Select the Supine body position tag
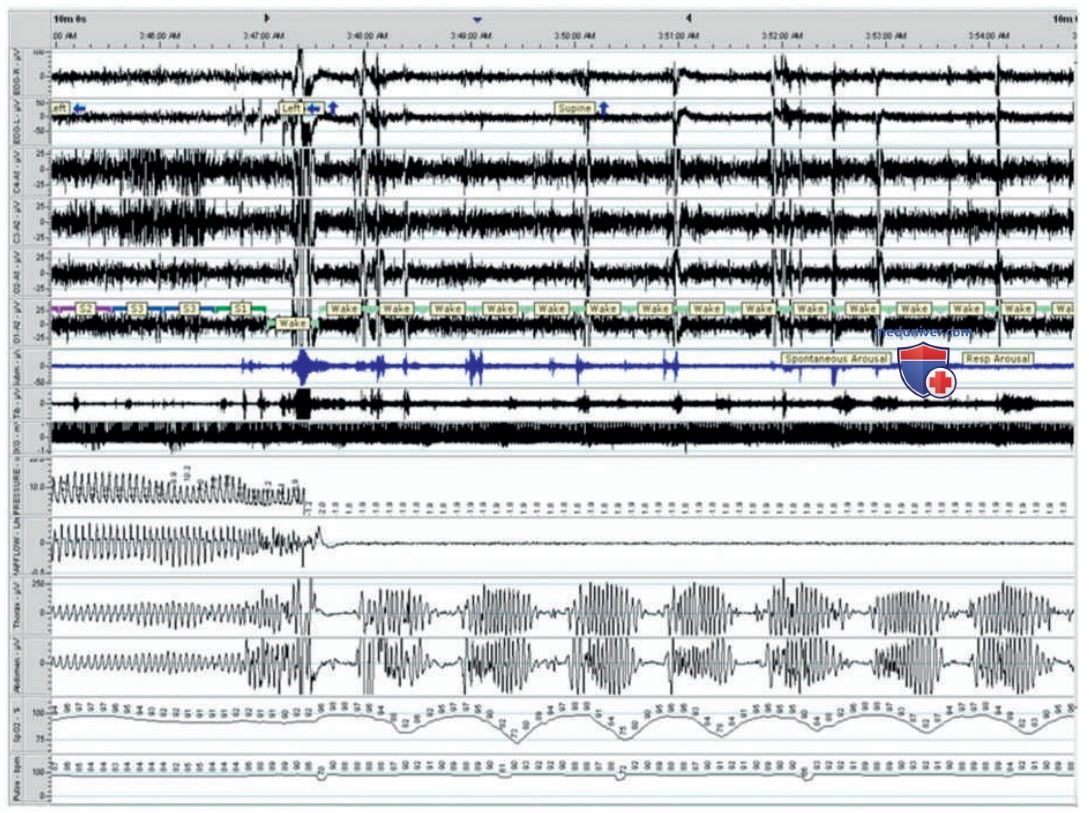This screenshot has height=813, width=1089. (x=574, y=108)
